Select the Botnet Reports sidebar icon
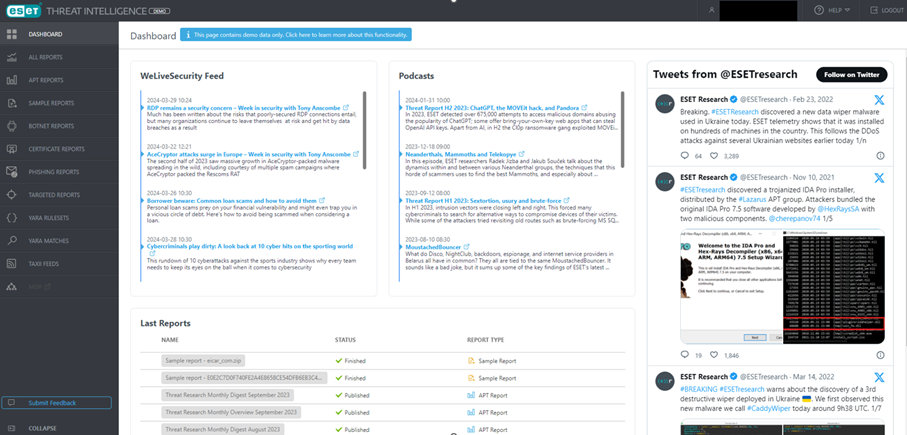The image size is (907, 435). tap(12, 126)
